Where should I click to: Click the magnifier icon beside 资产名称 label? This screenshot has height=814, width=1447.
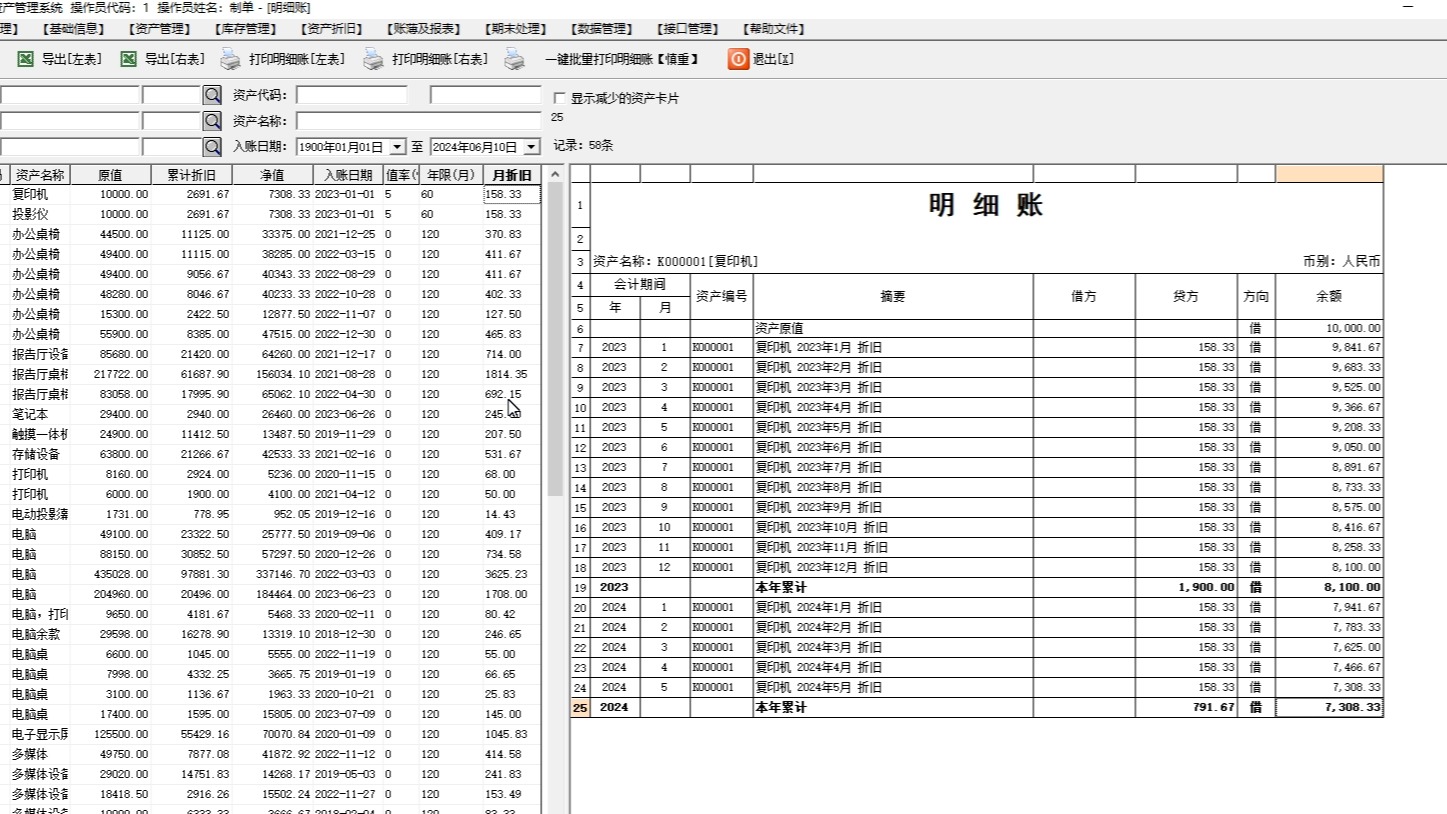(x=212, y=121)
